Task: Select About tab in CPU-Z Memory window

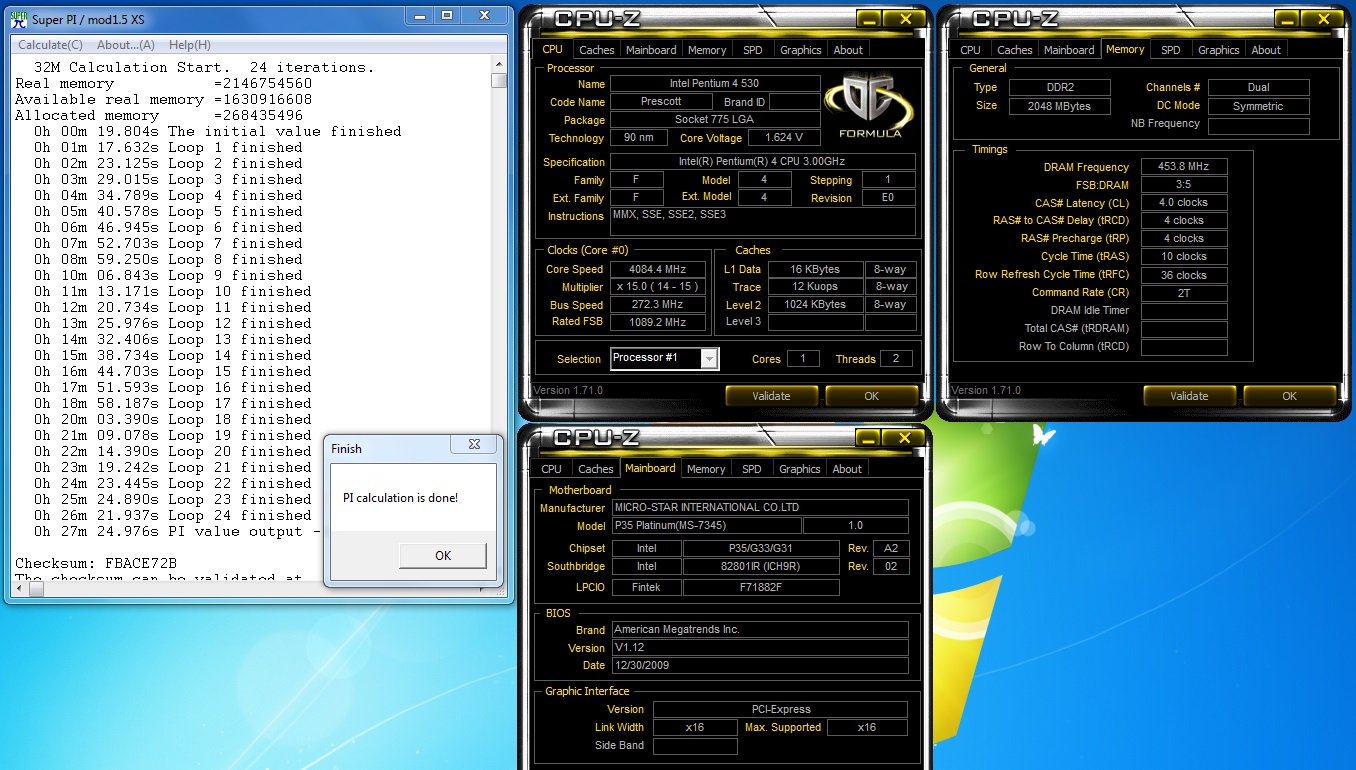Action: [1266, 50]
